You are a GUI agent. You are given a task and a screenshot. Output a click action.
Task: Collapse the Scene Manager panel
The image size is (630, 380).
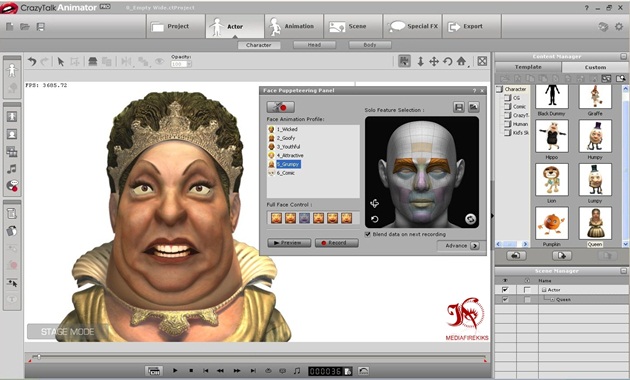point(624,271)
